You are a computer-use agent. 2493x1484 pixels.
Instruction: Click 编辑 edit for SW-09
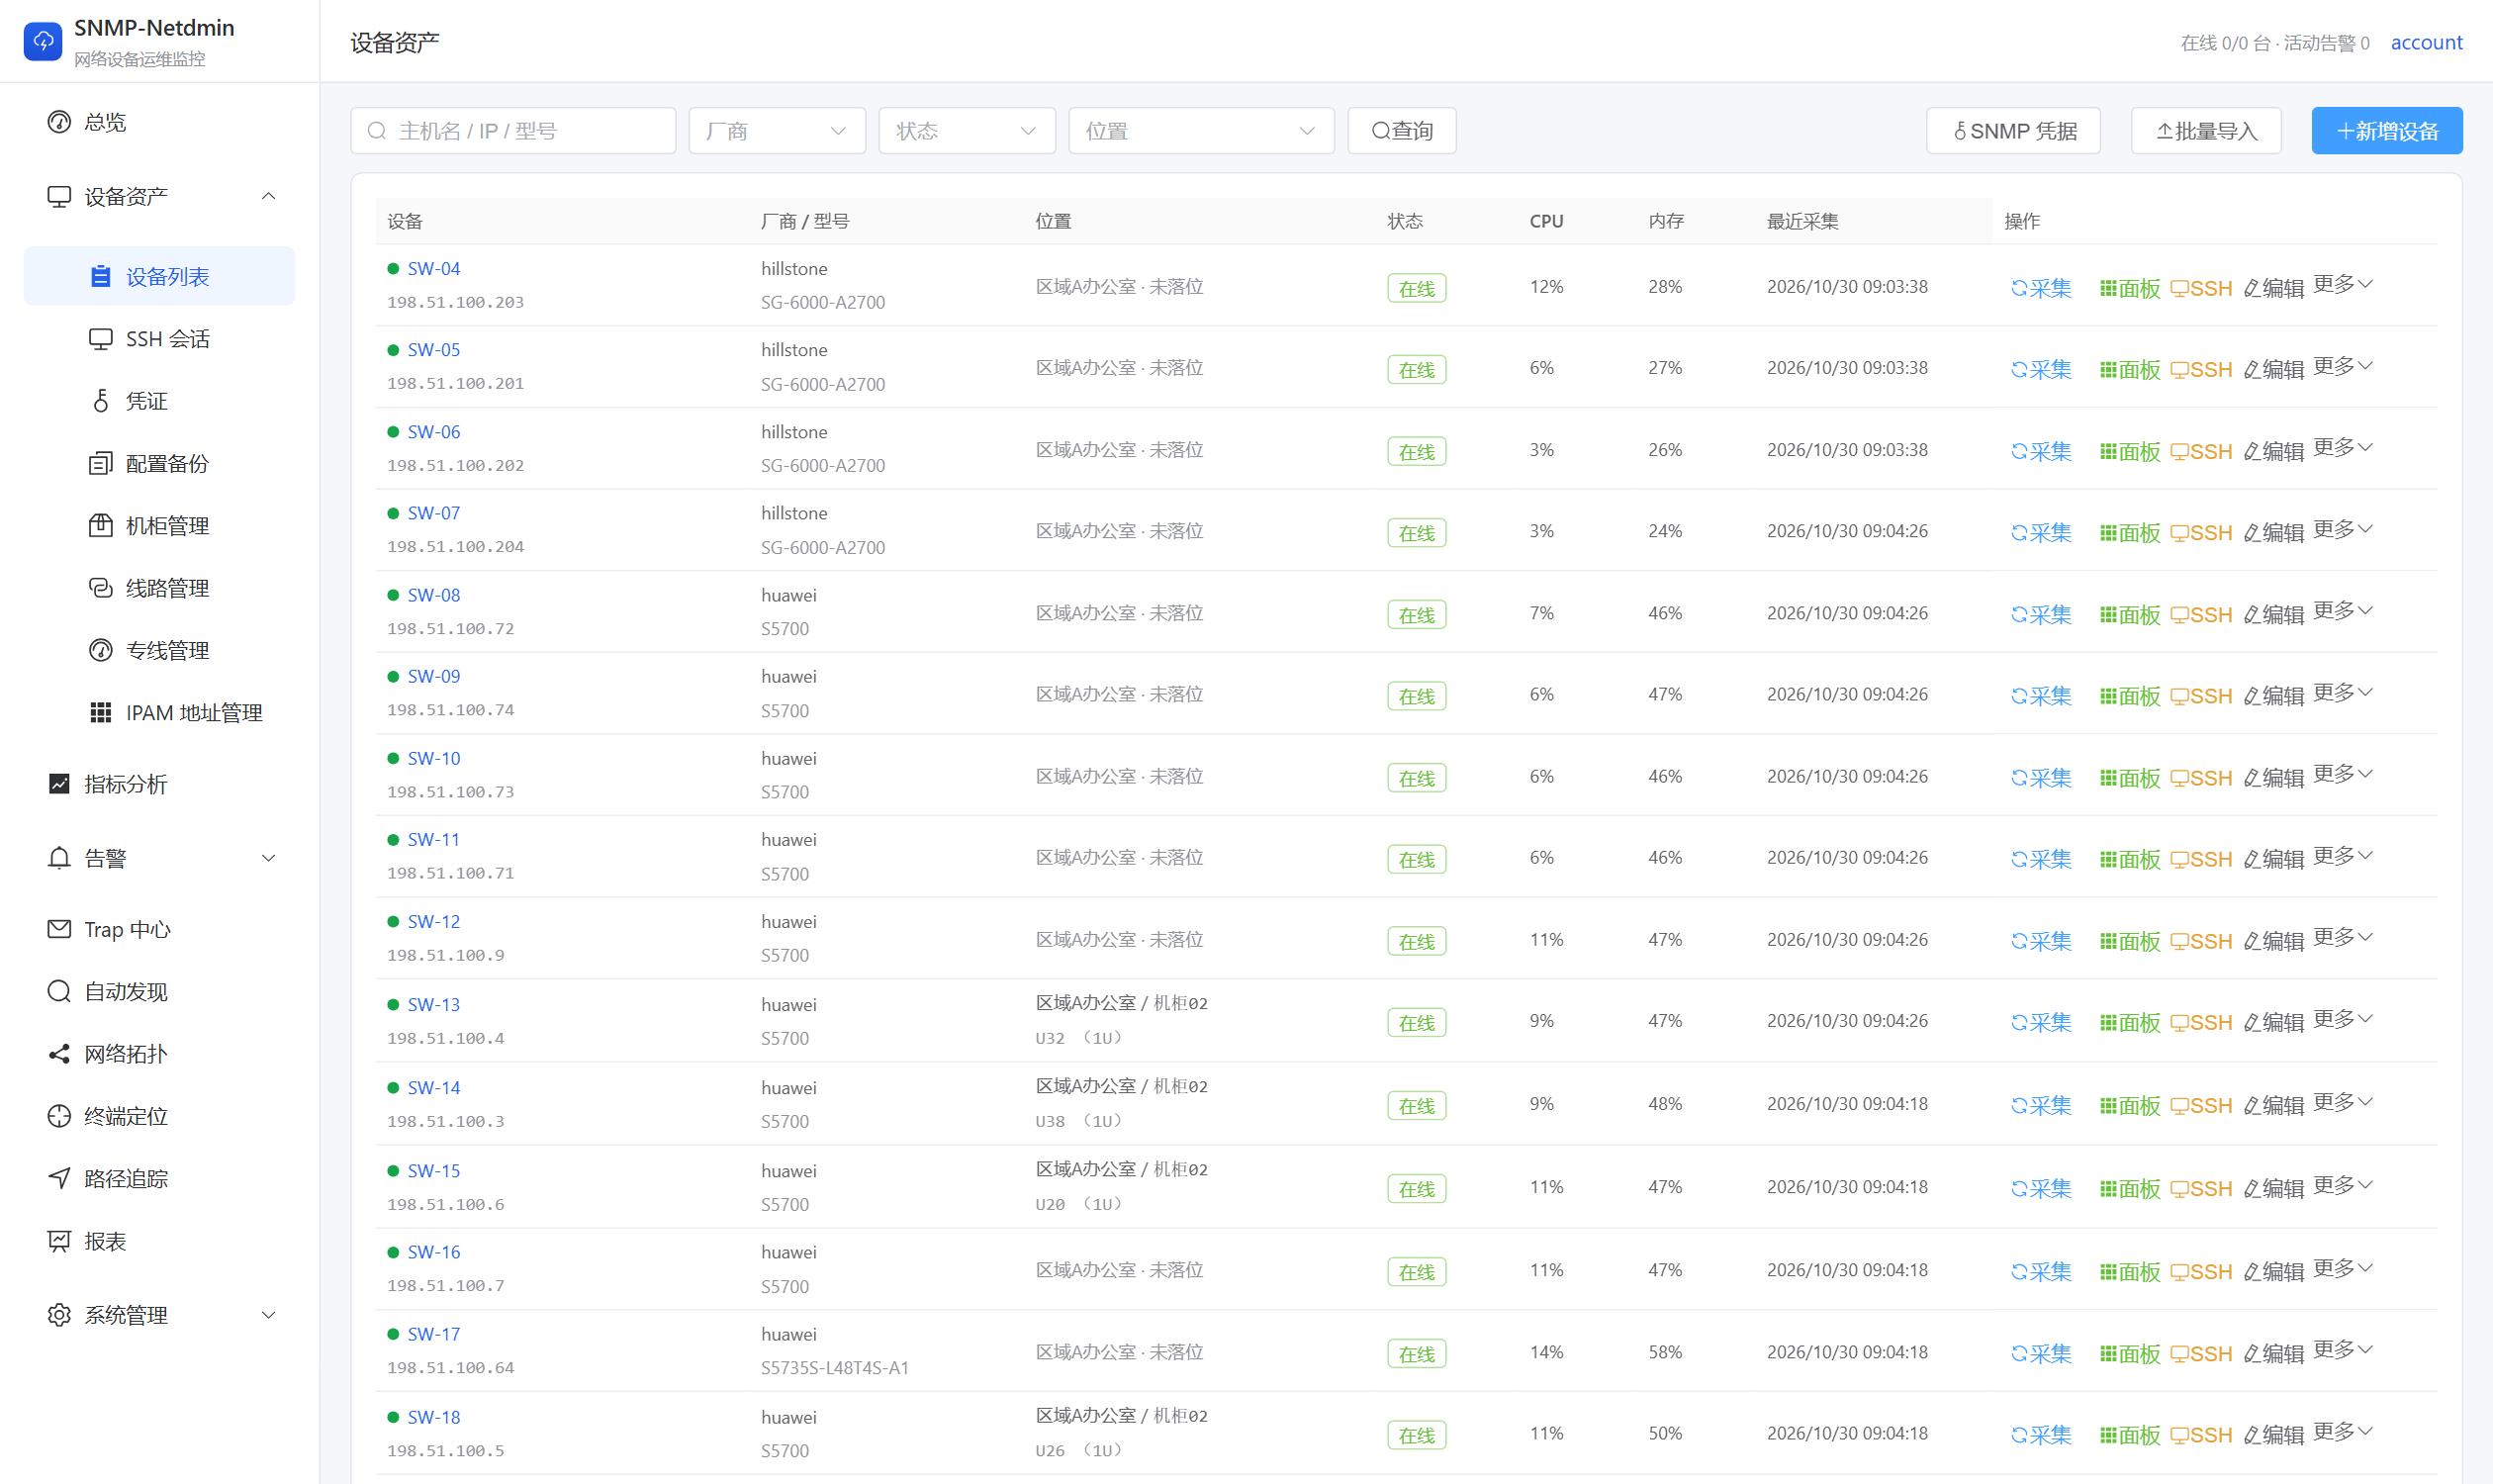pyautogui.click(x=2273, y=696)
